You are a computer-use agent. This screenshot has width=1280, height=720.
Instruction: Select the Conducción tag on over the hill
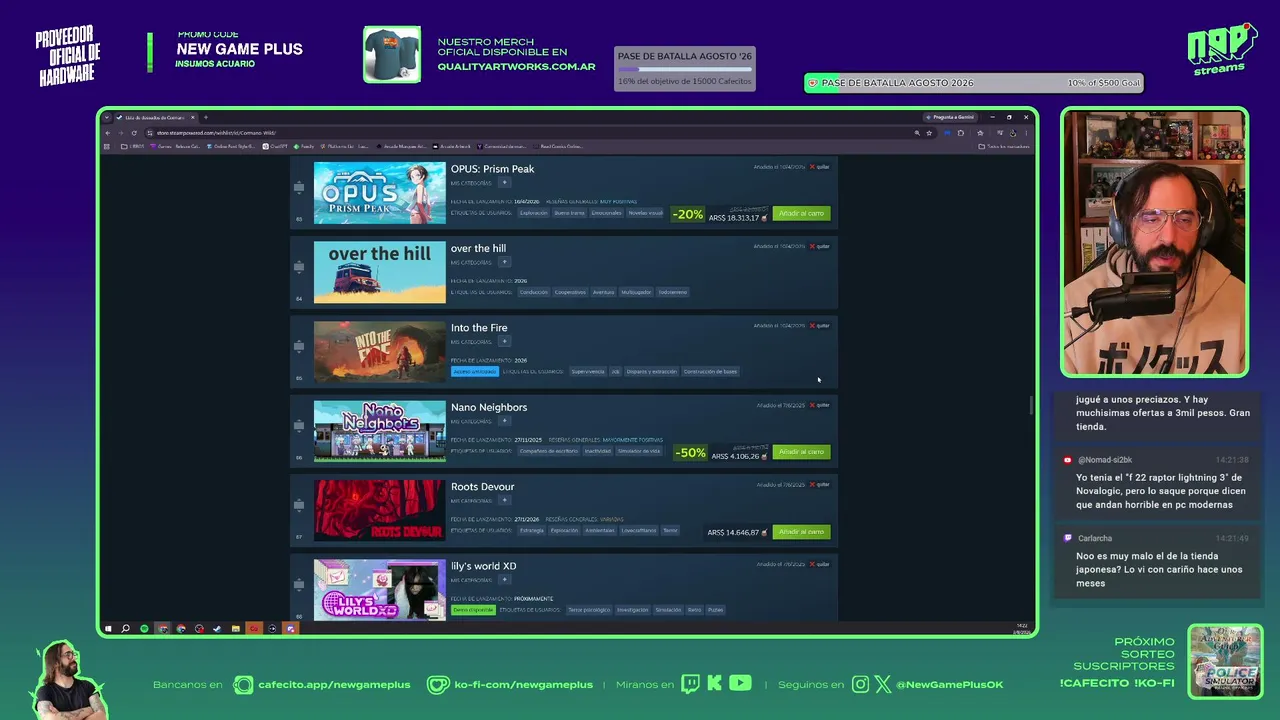(533, 292)
